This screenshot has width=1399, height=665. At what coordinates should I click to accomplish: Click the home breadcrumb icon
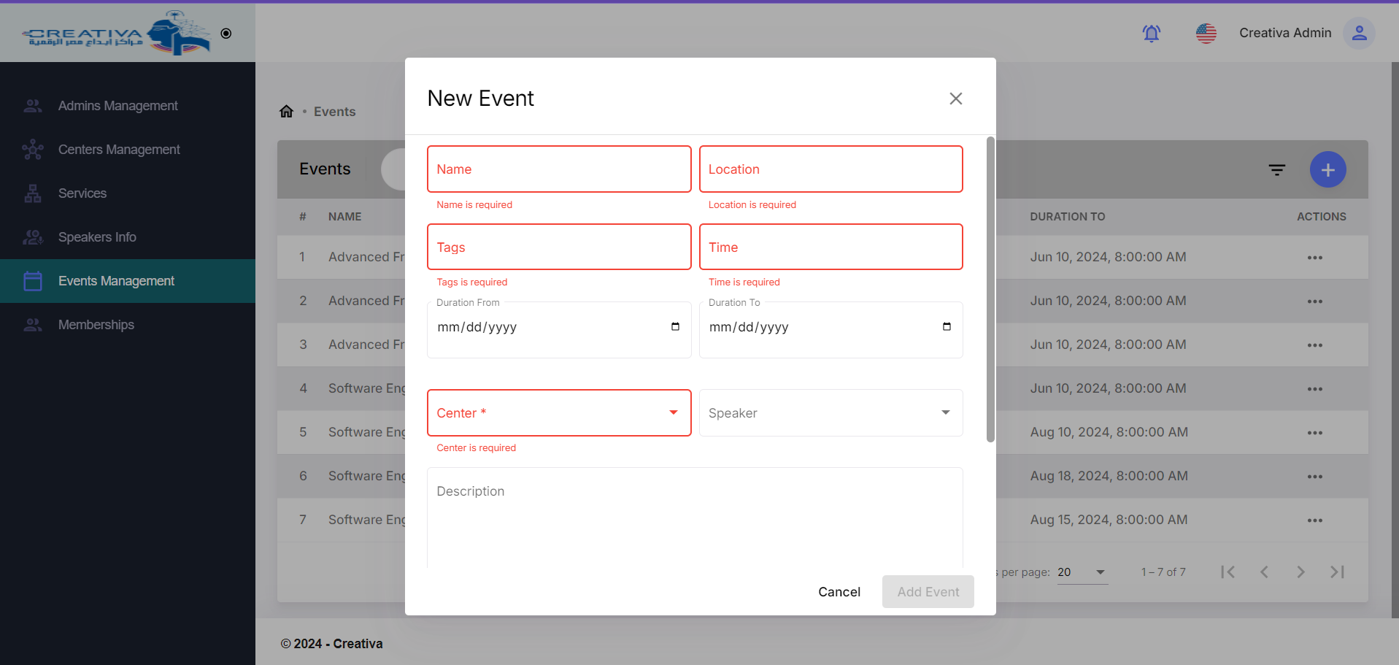tap(287, 112)
